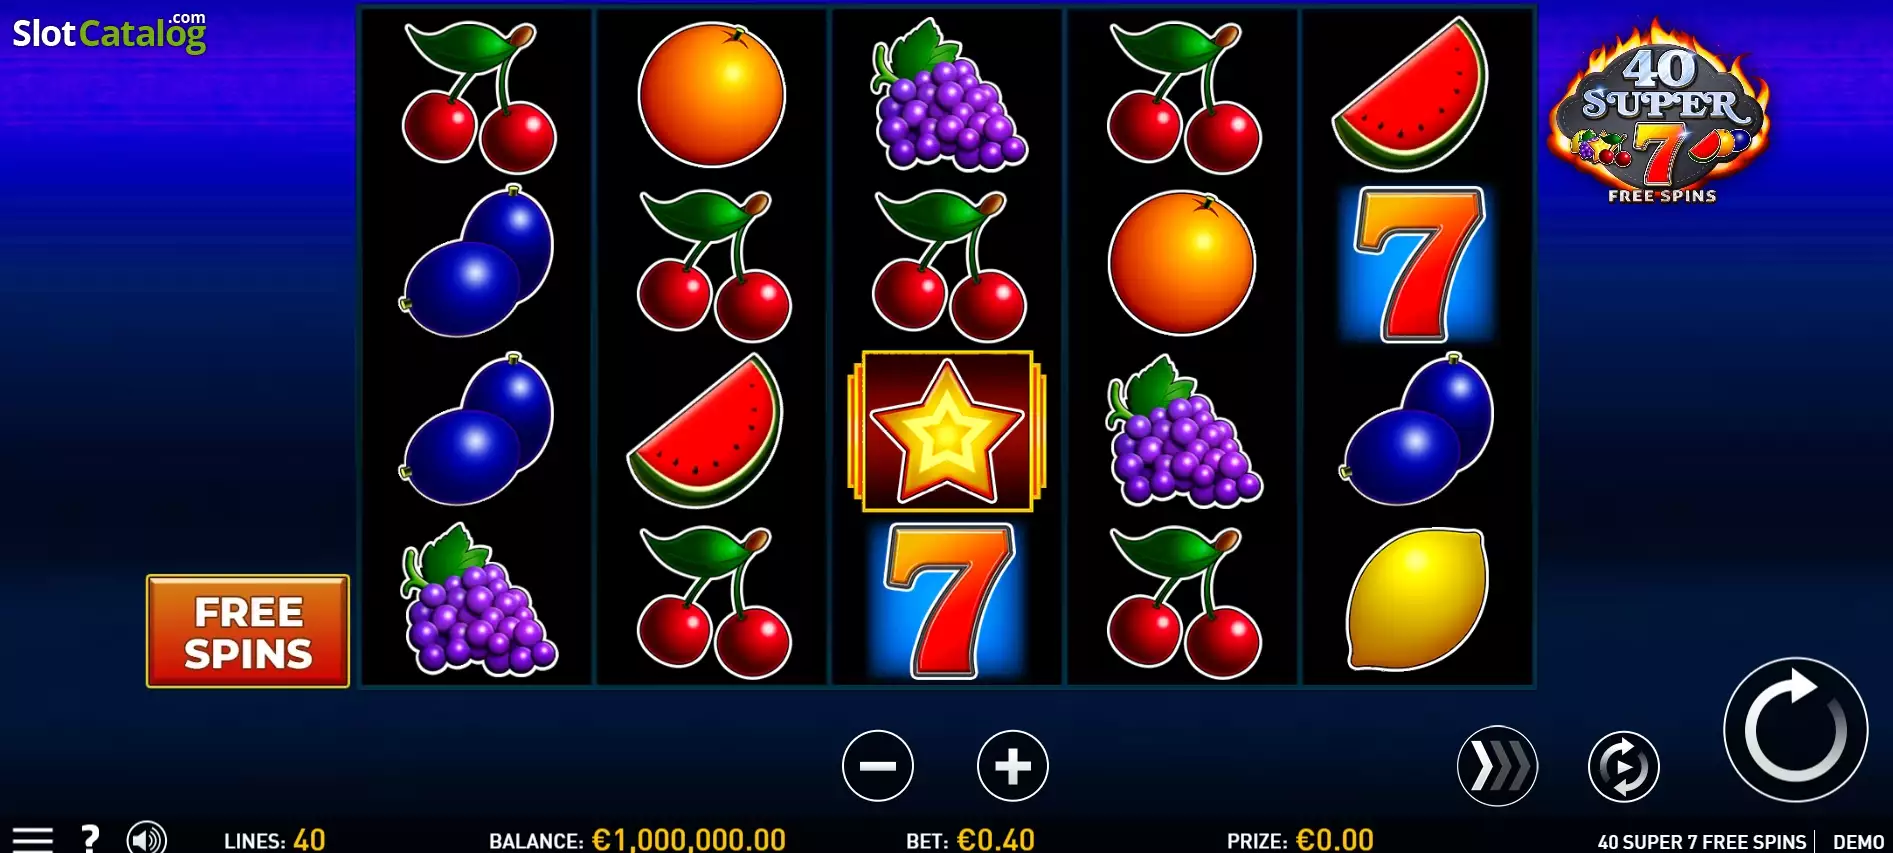Click the red 7 on the fifth reel
The image size is (1893, 853).
[x=1418, y=264]
